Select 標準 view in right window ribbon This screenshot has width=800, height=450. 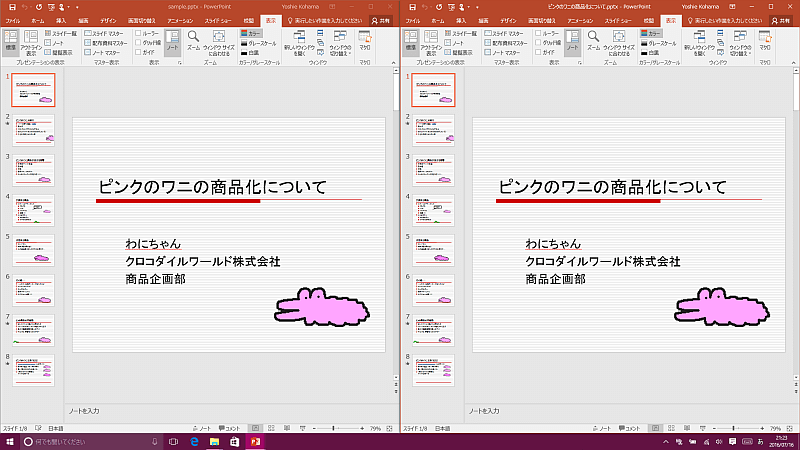[x=411, y=42]
